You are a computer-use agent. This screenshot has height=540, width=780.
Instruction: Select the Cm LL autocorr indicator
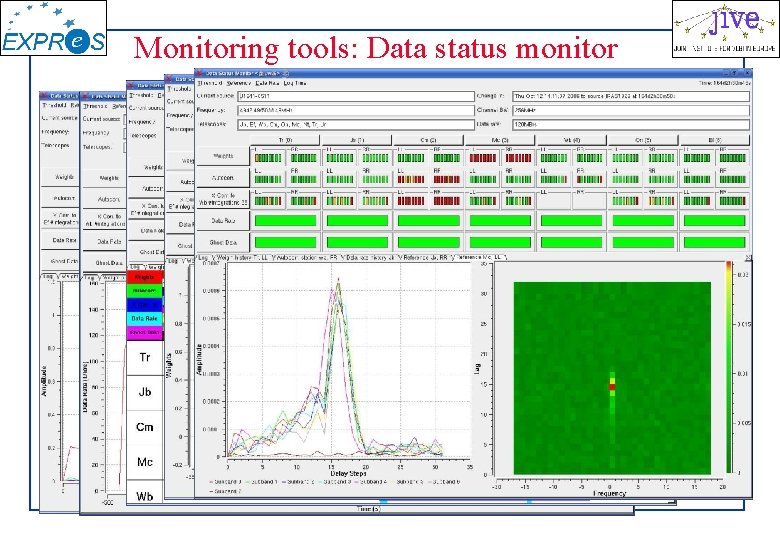[x=411, y=180]
